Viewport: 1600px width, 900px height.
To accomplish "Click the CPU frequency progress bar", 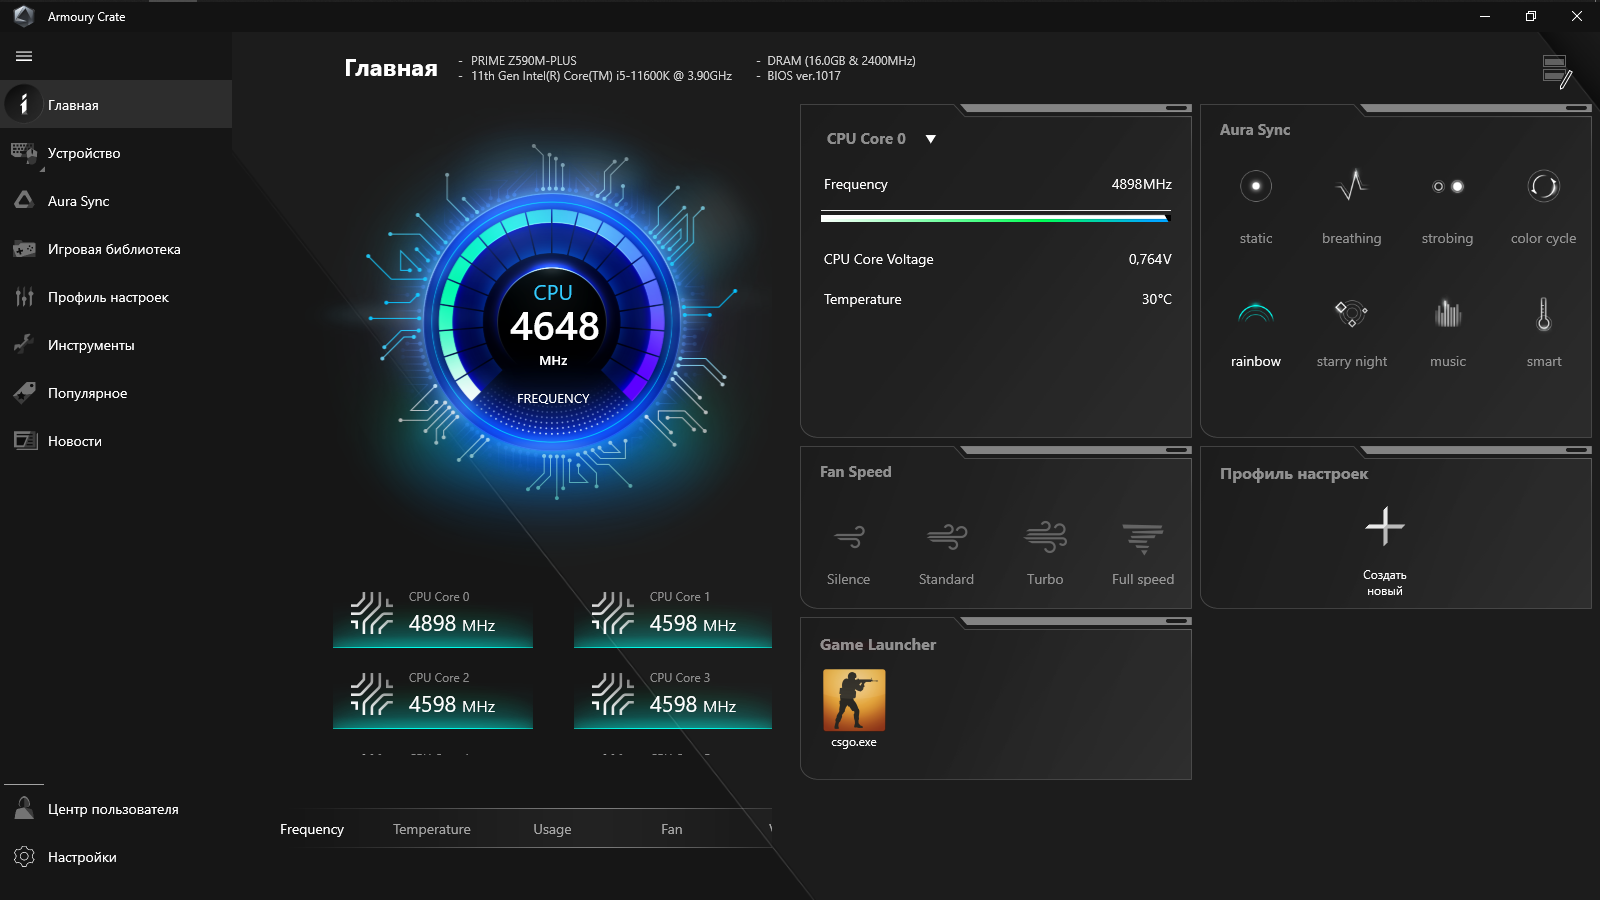I will coord(995,217).
